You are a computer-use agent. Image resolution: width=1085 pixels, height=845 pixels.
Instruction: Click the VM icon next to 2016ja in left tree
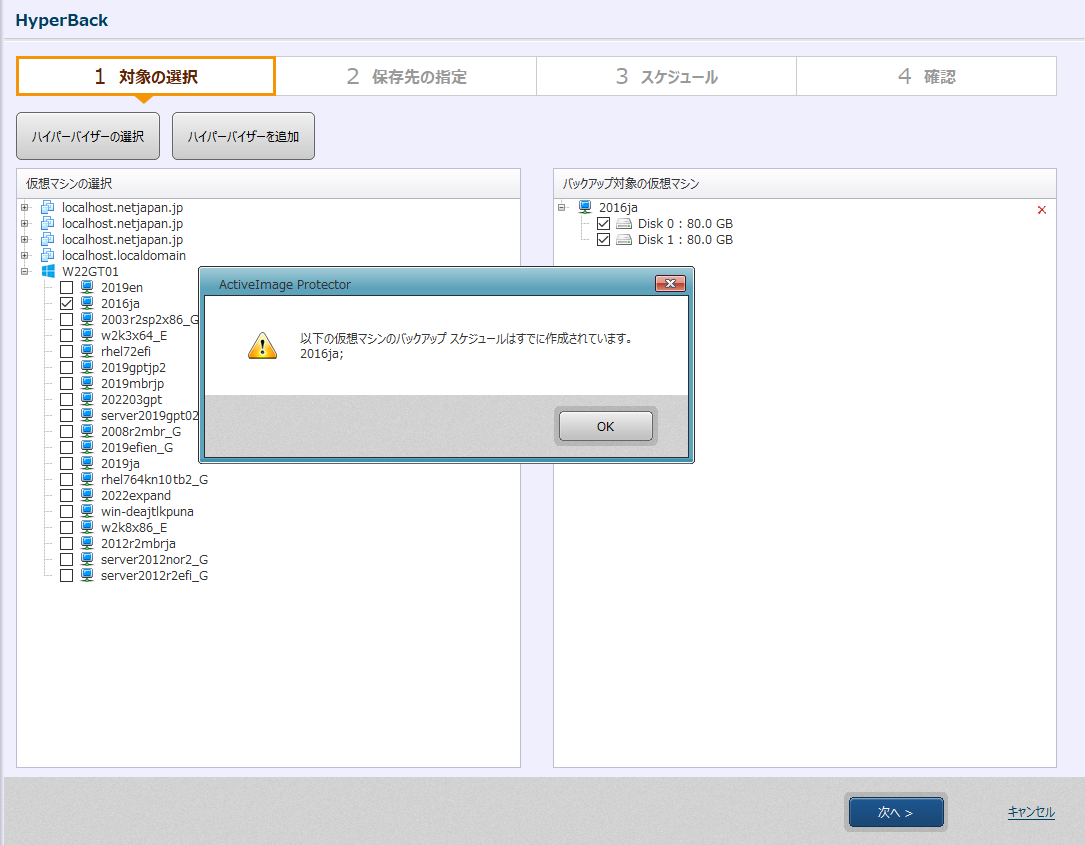click(x=86, y=303)
